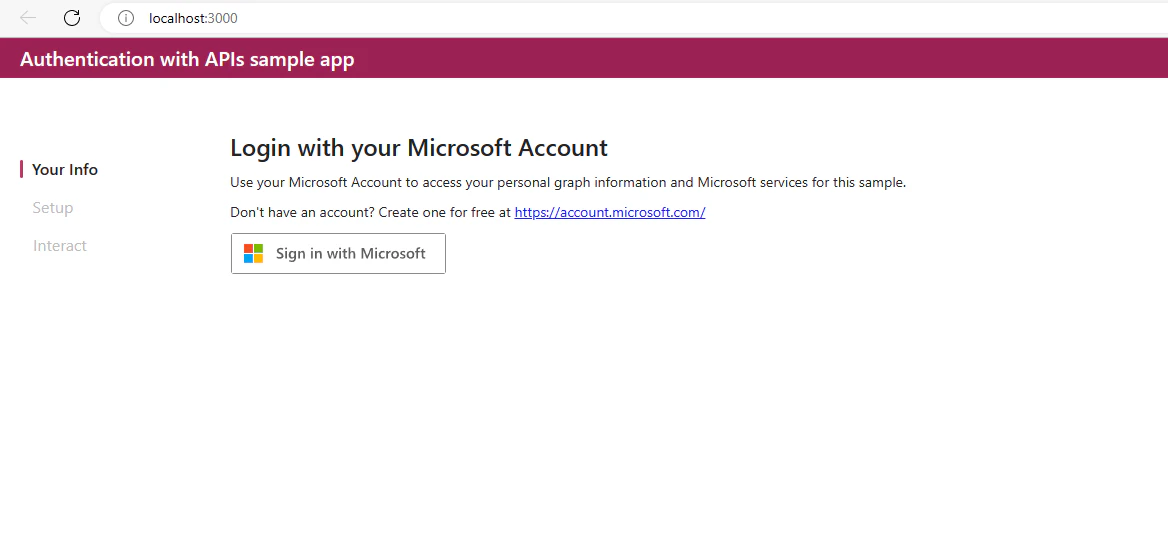Click the Authentication with APIs sample app title

click(187, 59)
